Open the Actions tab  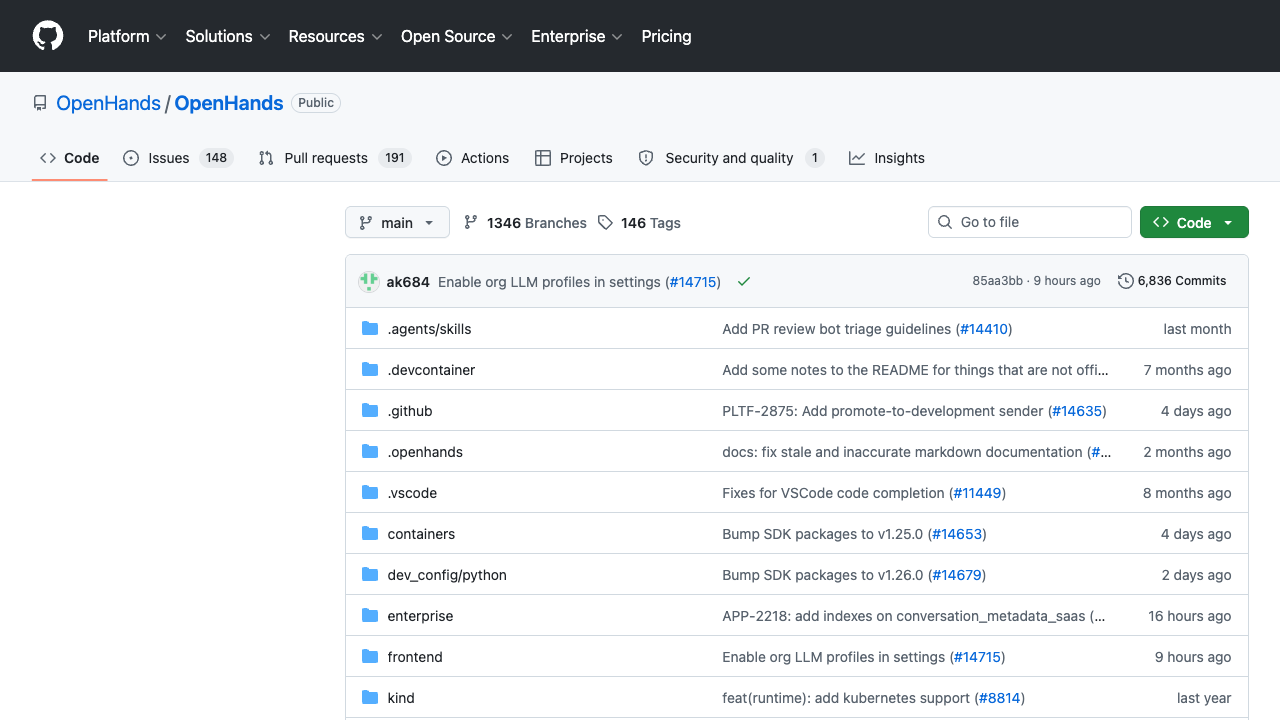click(x=473, y=158)
